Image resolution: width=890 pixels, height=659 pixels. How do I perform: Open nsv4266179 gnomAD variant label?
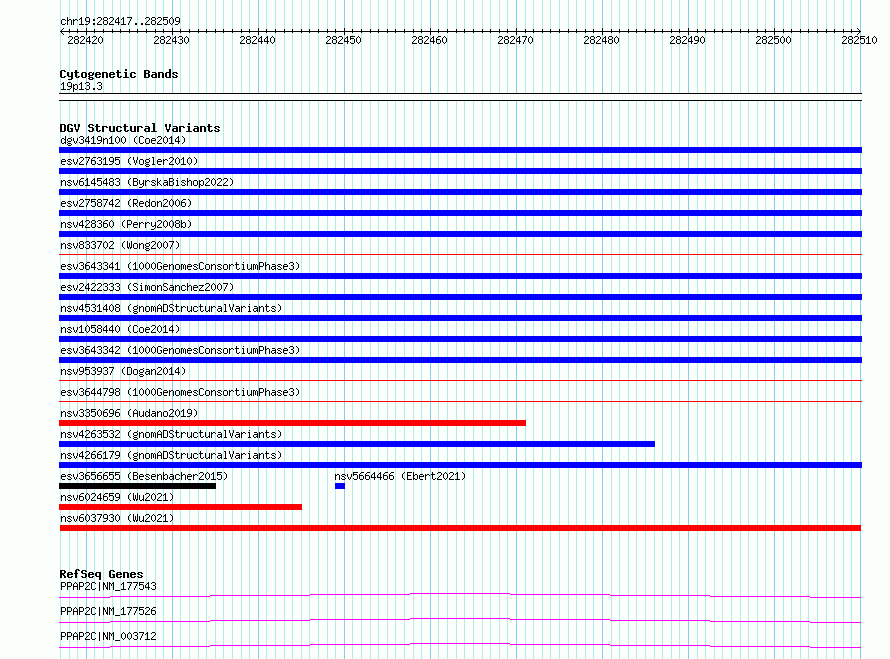[171, 455]
